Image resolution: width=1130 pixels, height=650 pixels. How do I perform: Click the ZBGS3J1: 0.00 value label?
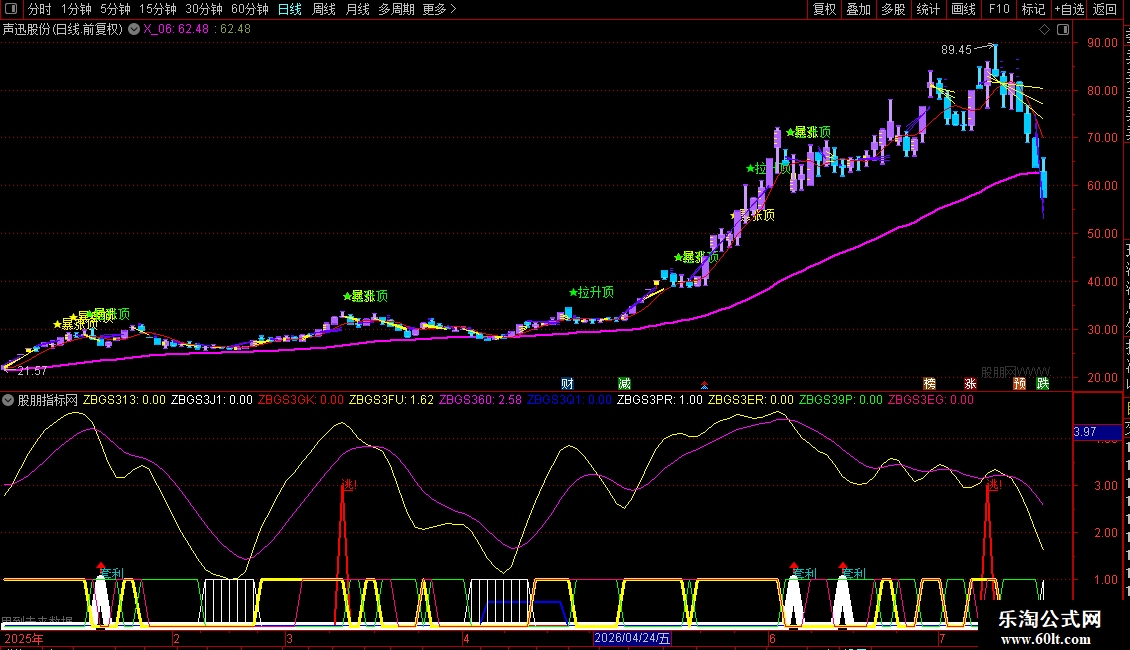pyautogui.click(x=212, y=400)
